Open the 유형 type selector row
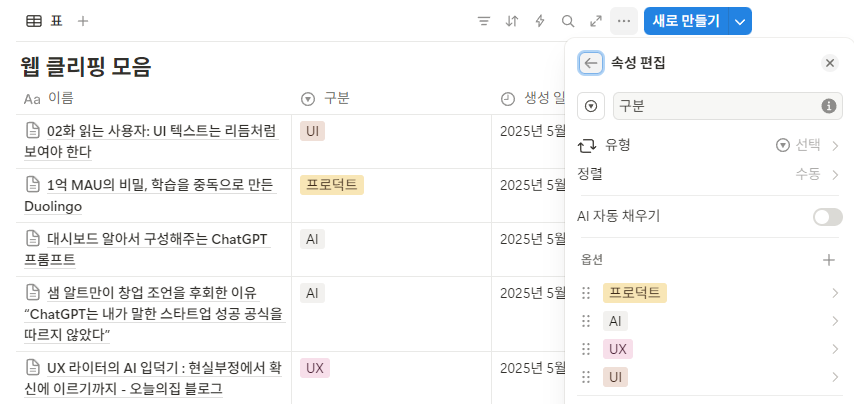 [710, 146]
